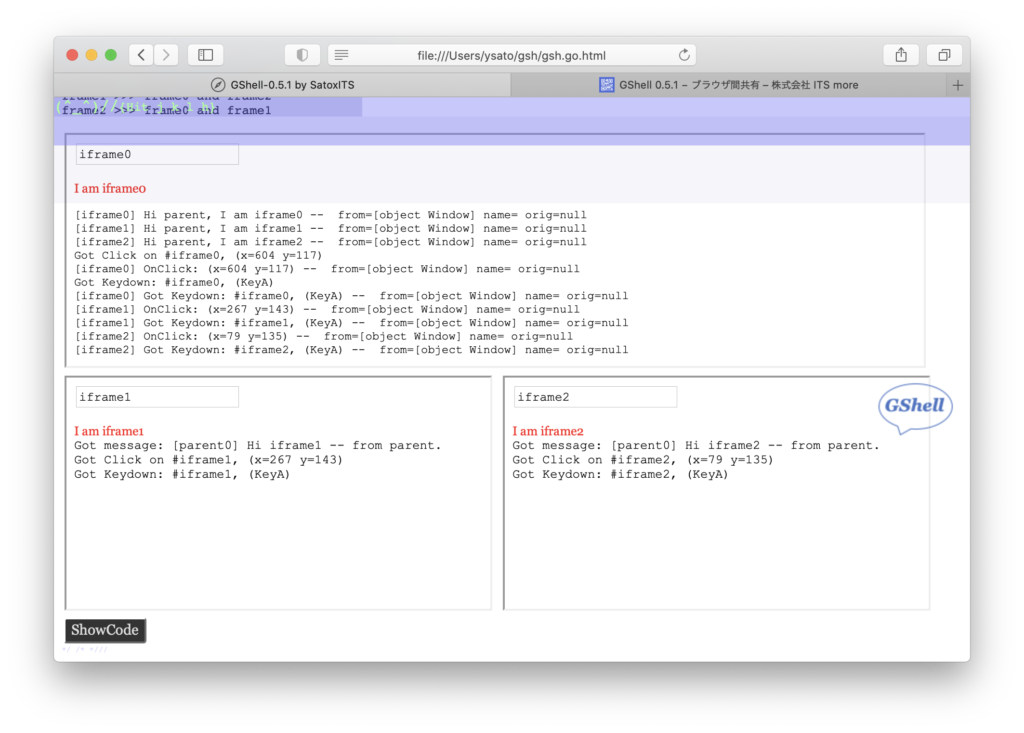This screenshot has height=733, width=1024.
Task: Click the red "I am iframe0" heading
Action: click(111, 188)
